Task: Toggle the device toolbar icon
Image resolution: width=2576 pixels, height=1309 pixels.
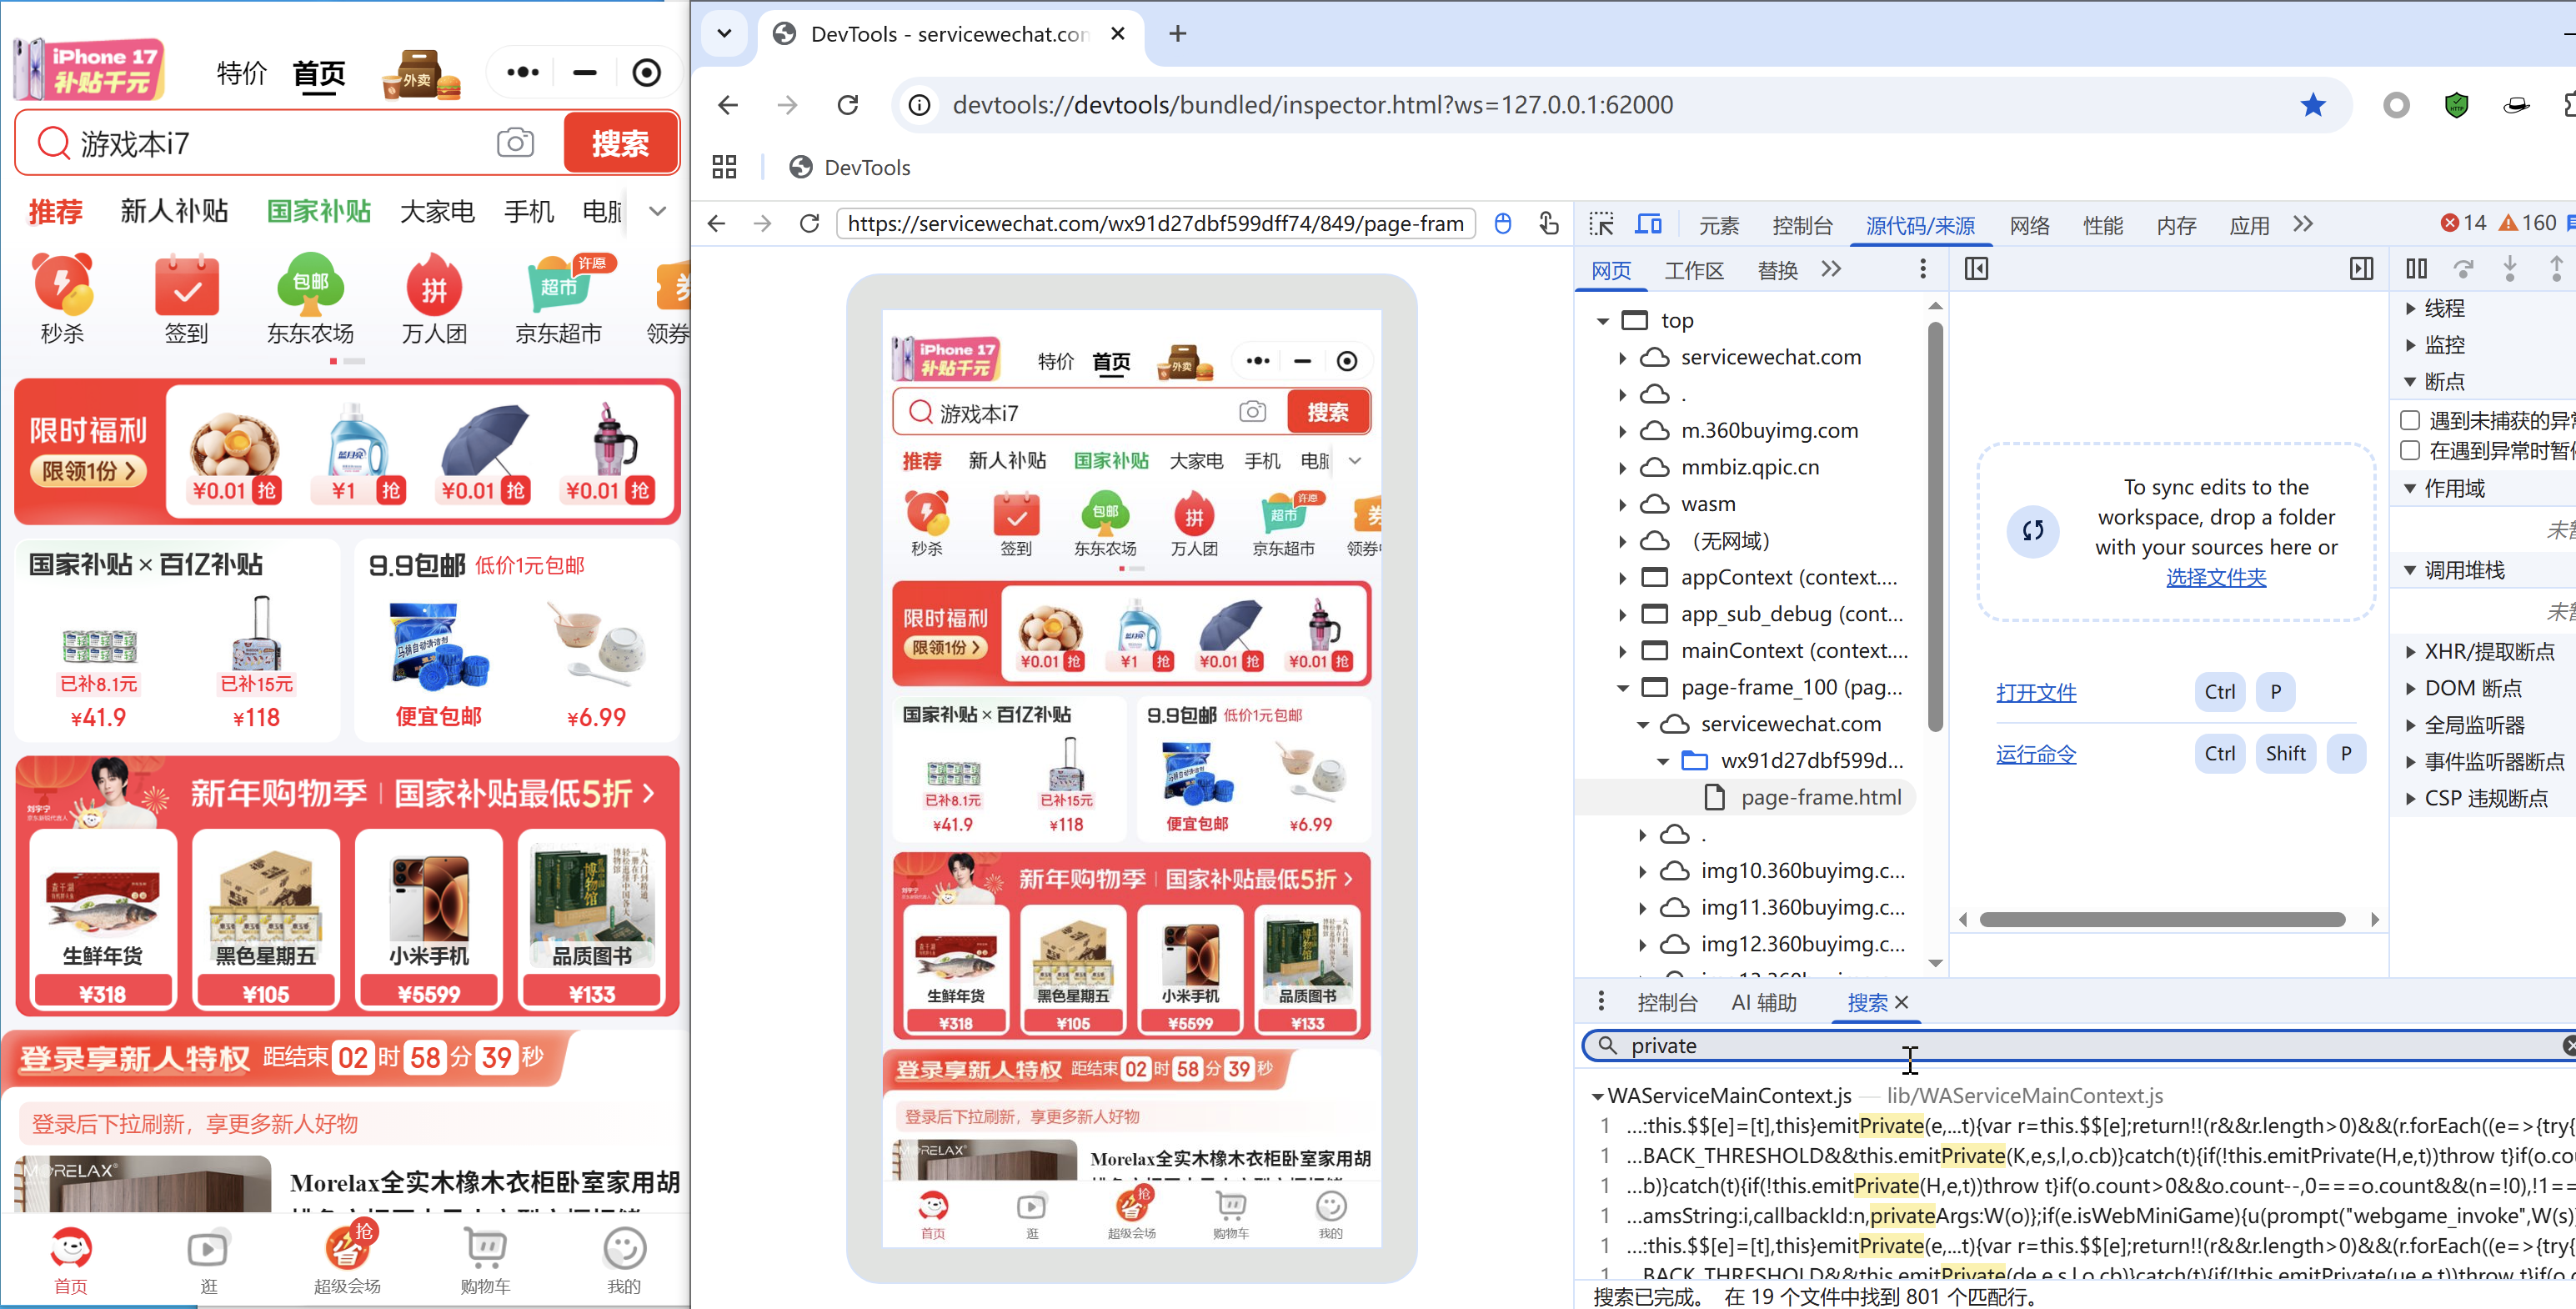Action: coord(1647,224)
